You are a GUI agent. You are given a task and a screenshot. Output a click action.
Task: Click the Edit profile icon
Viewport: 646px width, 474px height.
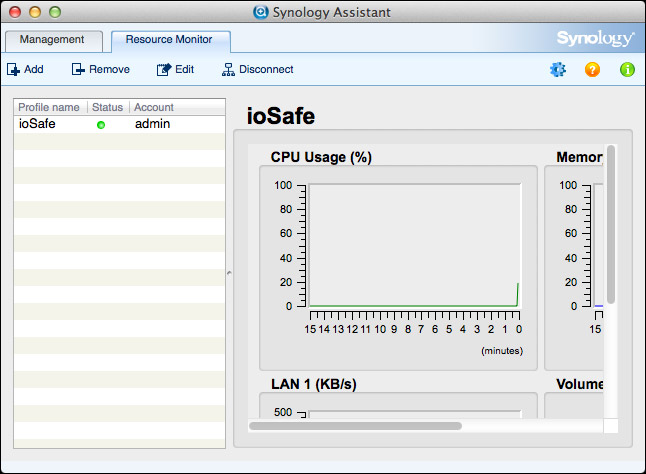pyautogui.click(x=164, y=70)
